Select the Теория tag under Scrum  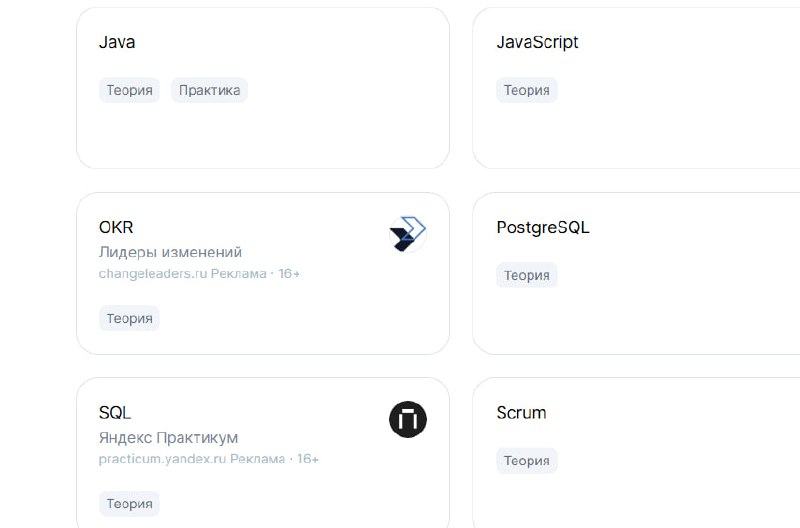(527, 461)
